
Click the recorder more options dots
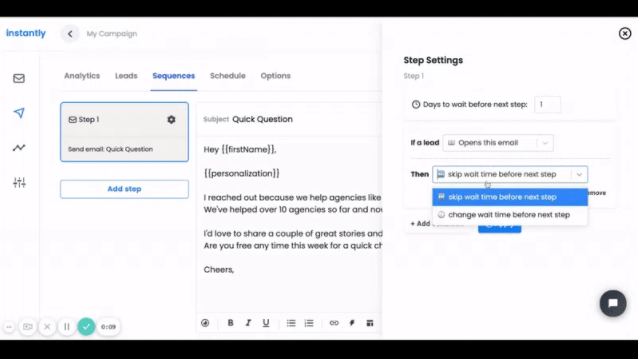(x=9, y=327)
